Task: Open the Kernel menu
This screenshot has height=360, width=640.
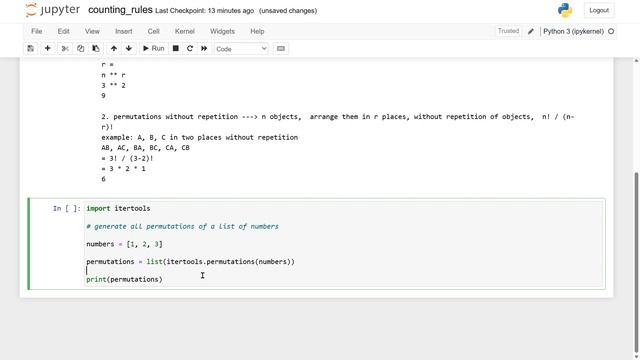Action: pos(184,31)
